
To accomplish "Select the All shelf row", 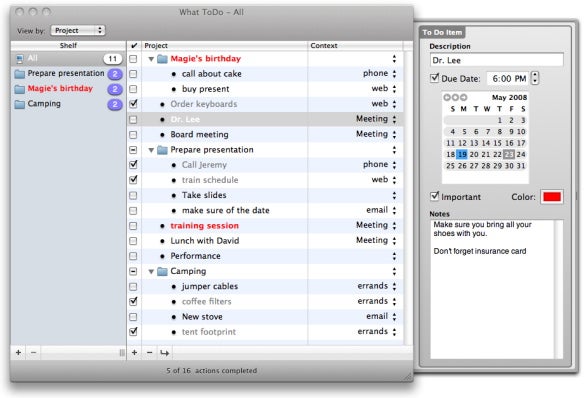I will click(x=68, y=59).
